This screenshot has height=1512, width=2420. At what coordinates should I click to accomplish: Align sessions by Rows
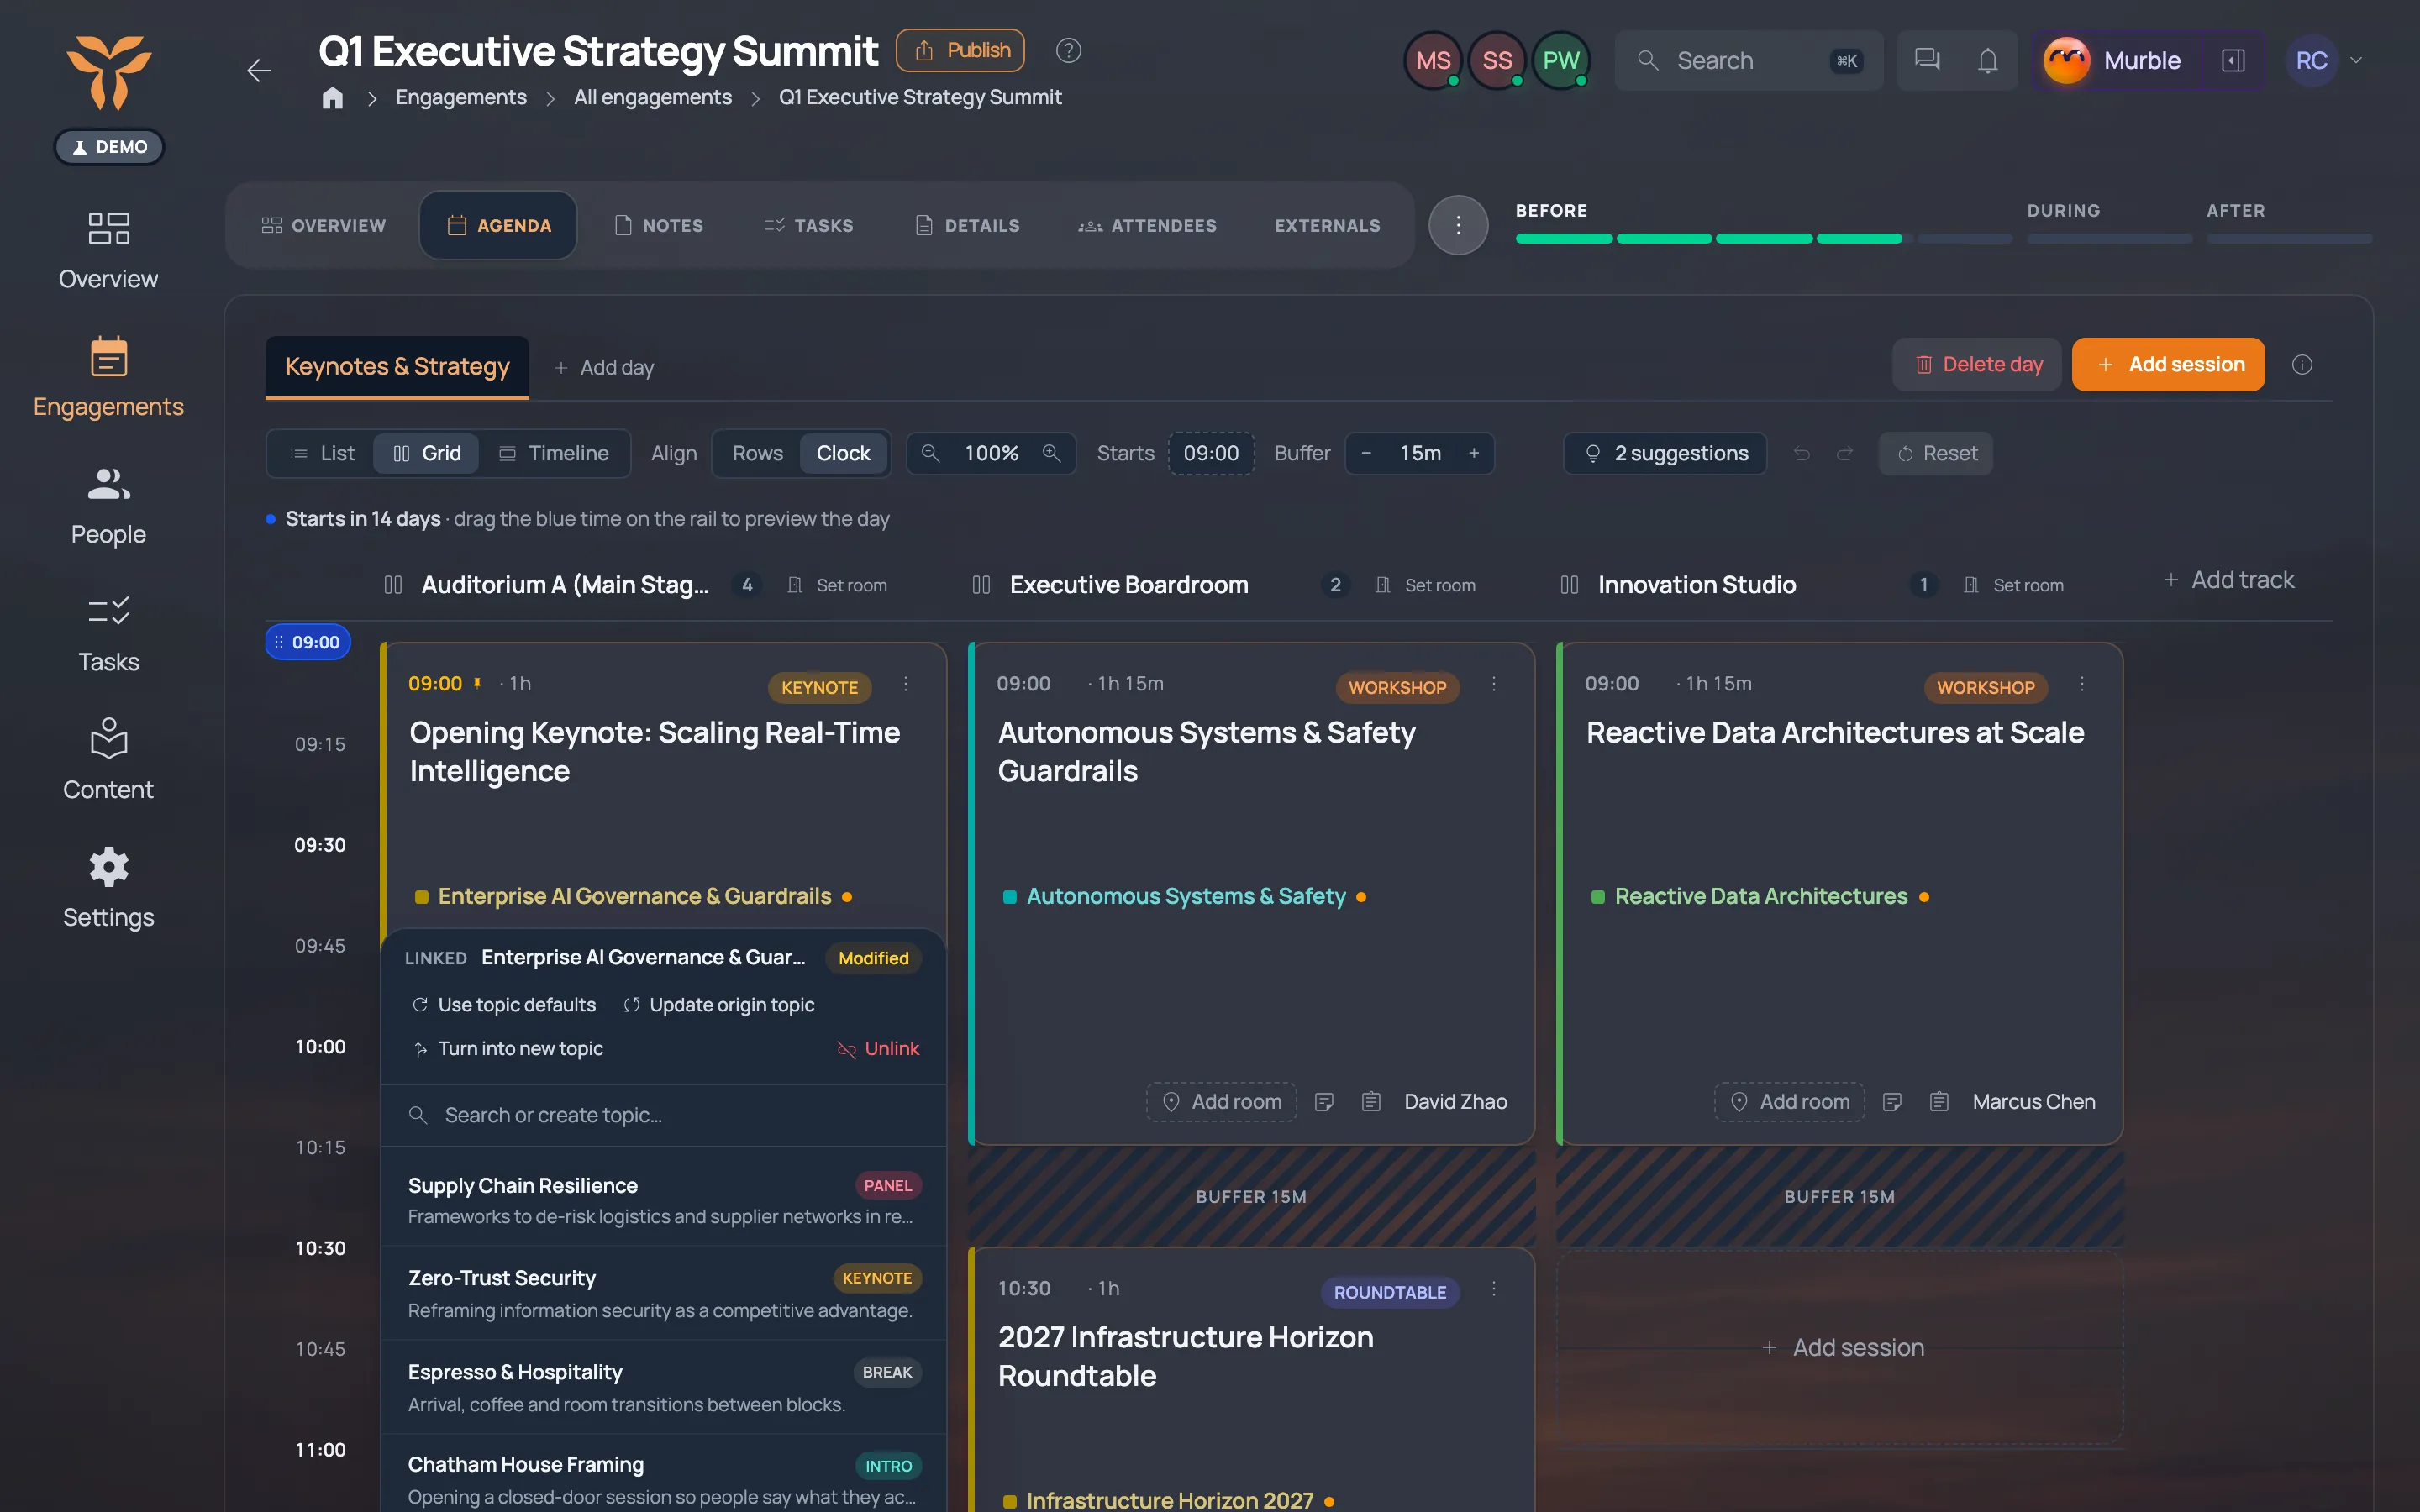click(757, 453)
